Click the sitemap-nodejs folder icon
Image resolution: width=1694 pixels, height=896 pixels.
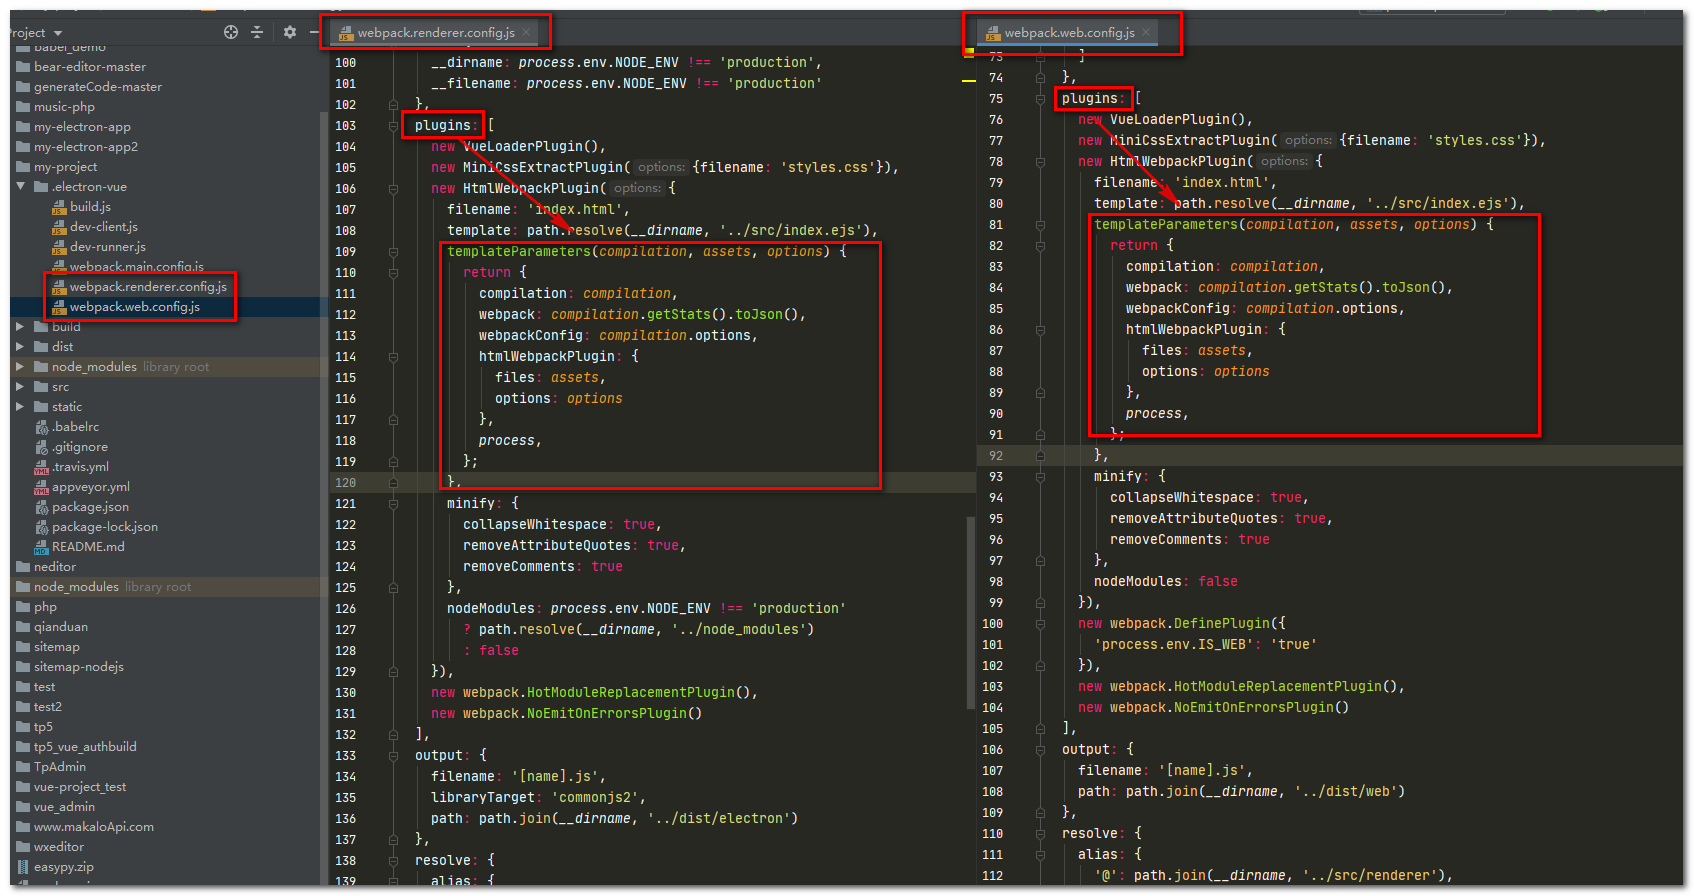23,667
